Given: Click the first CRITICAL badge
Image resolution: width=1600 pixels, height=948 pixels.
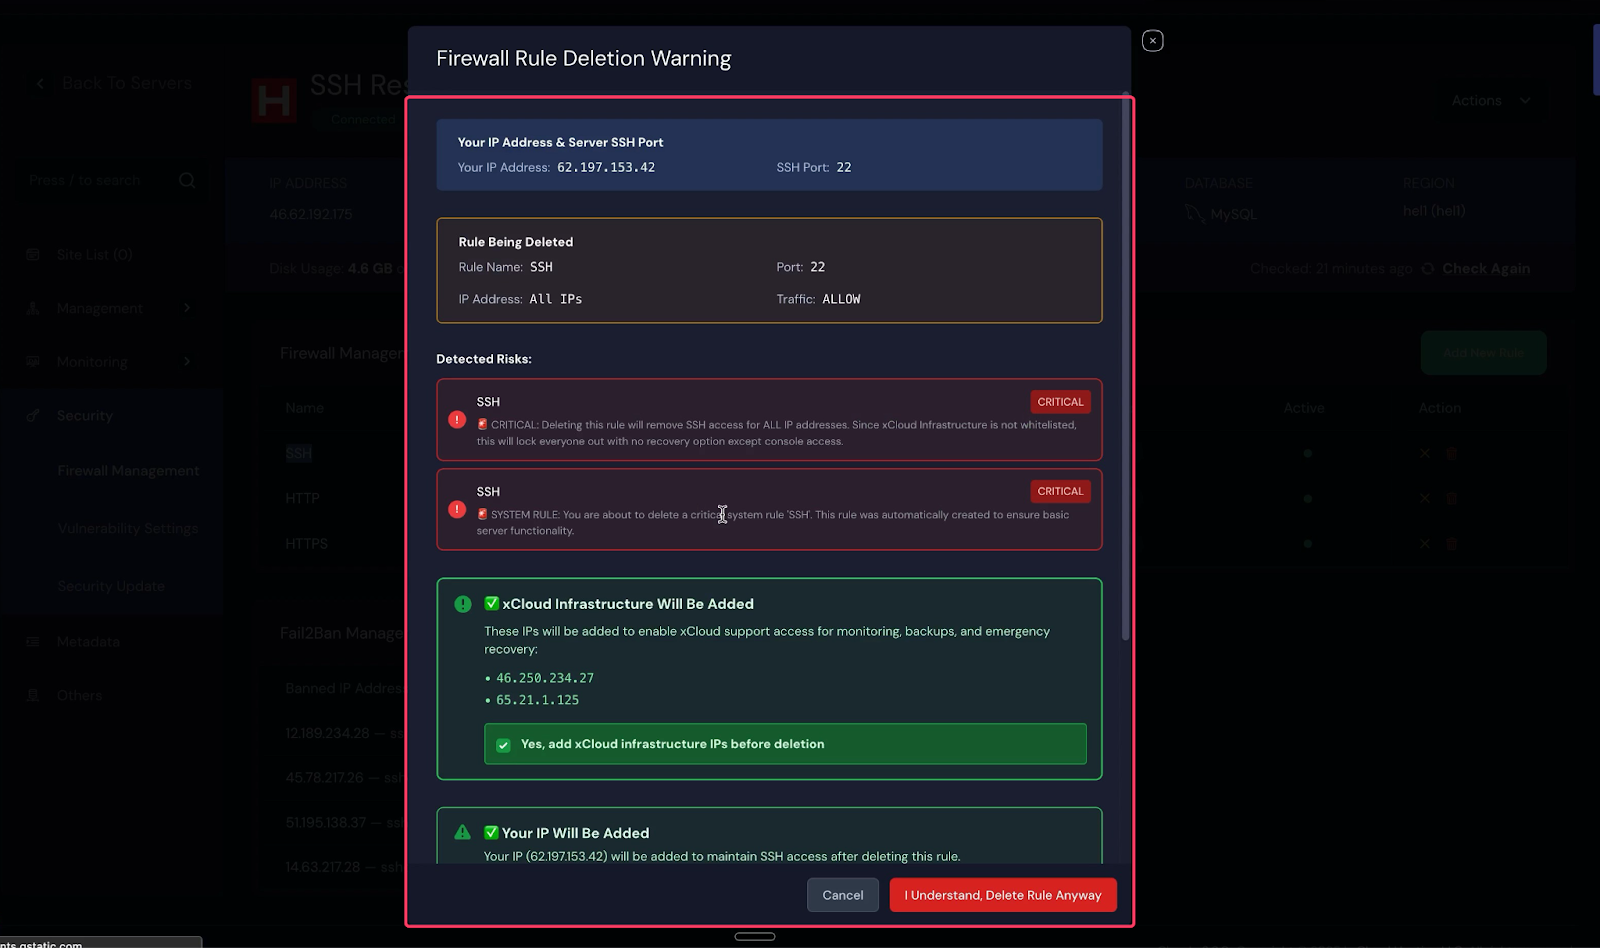Looking at the screenshot, I should pyautogui.click(x=1060, y=402).
